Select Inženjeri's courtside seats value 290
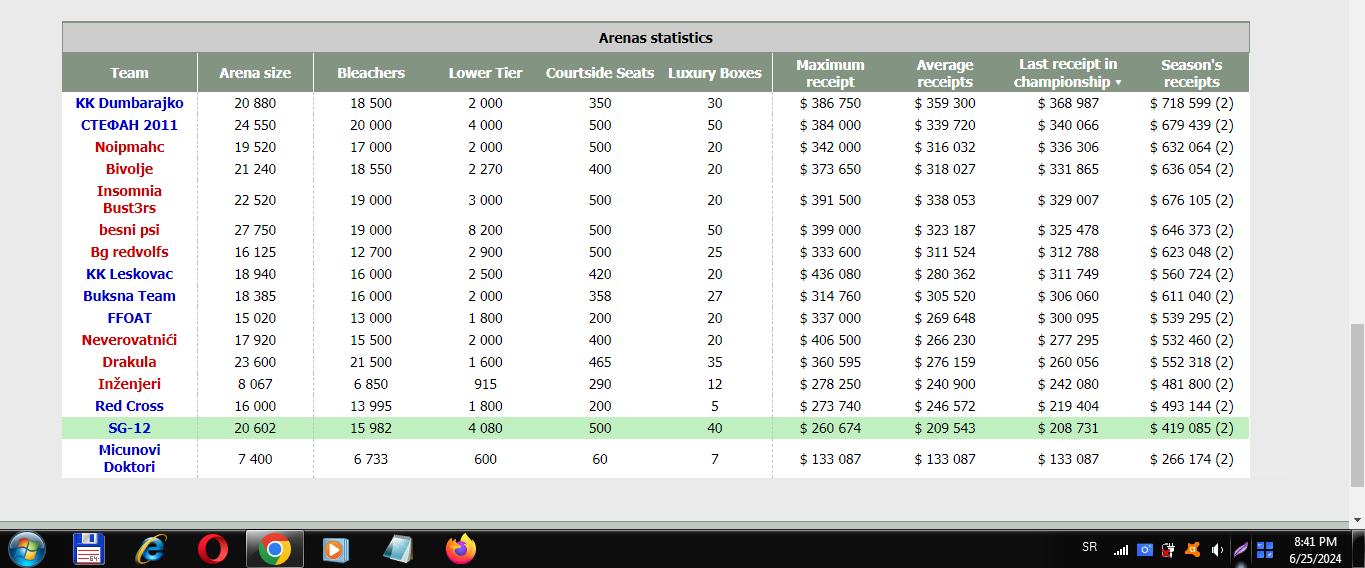 600,384
